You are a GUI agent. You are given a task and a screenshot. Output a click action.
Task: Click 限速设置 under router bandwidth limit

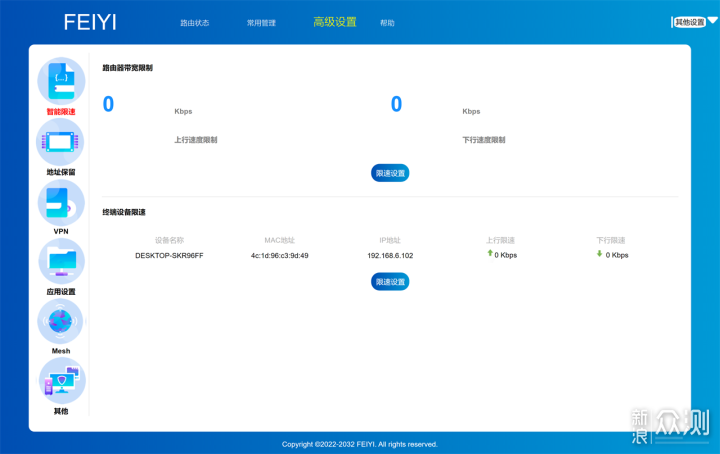click(x=390, y=173)
